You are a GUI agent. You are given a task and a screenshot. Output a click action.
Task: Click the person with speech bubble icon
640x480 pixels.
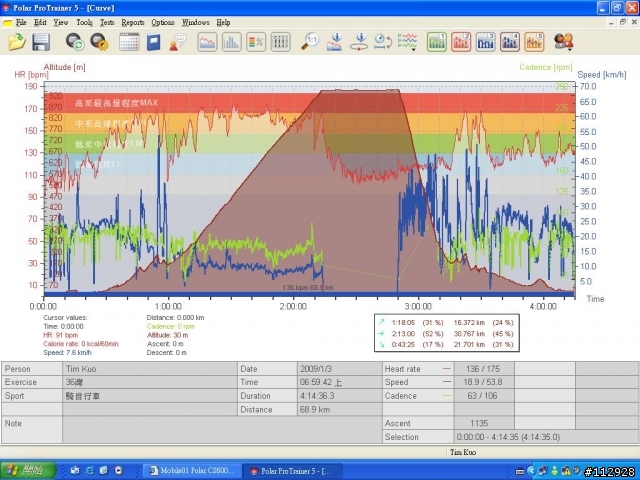178,42
